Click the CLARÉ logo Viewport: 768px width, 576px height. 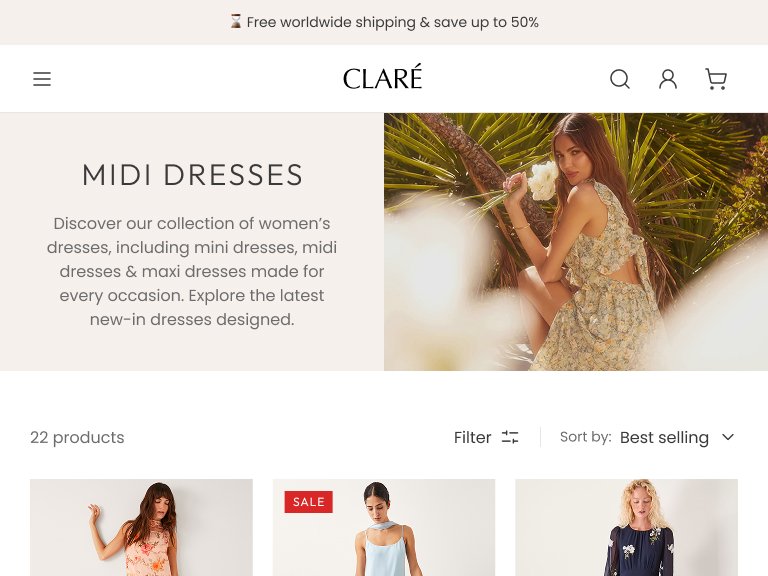(x=383, y=77)
